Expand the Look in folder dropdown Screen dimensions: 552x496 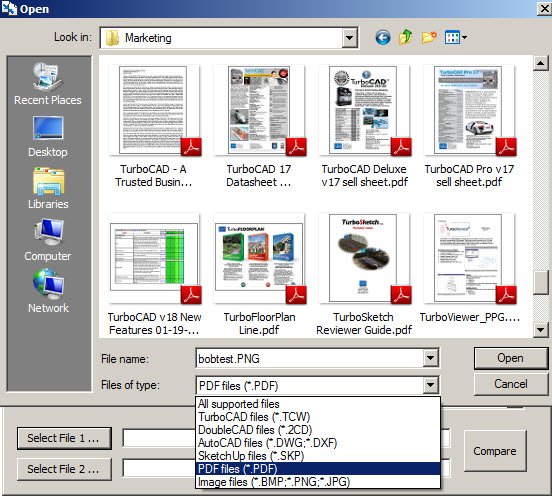point(350,37)
